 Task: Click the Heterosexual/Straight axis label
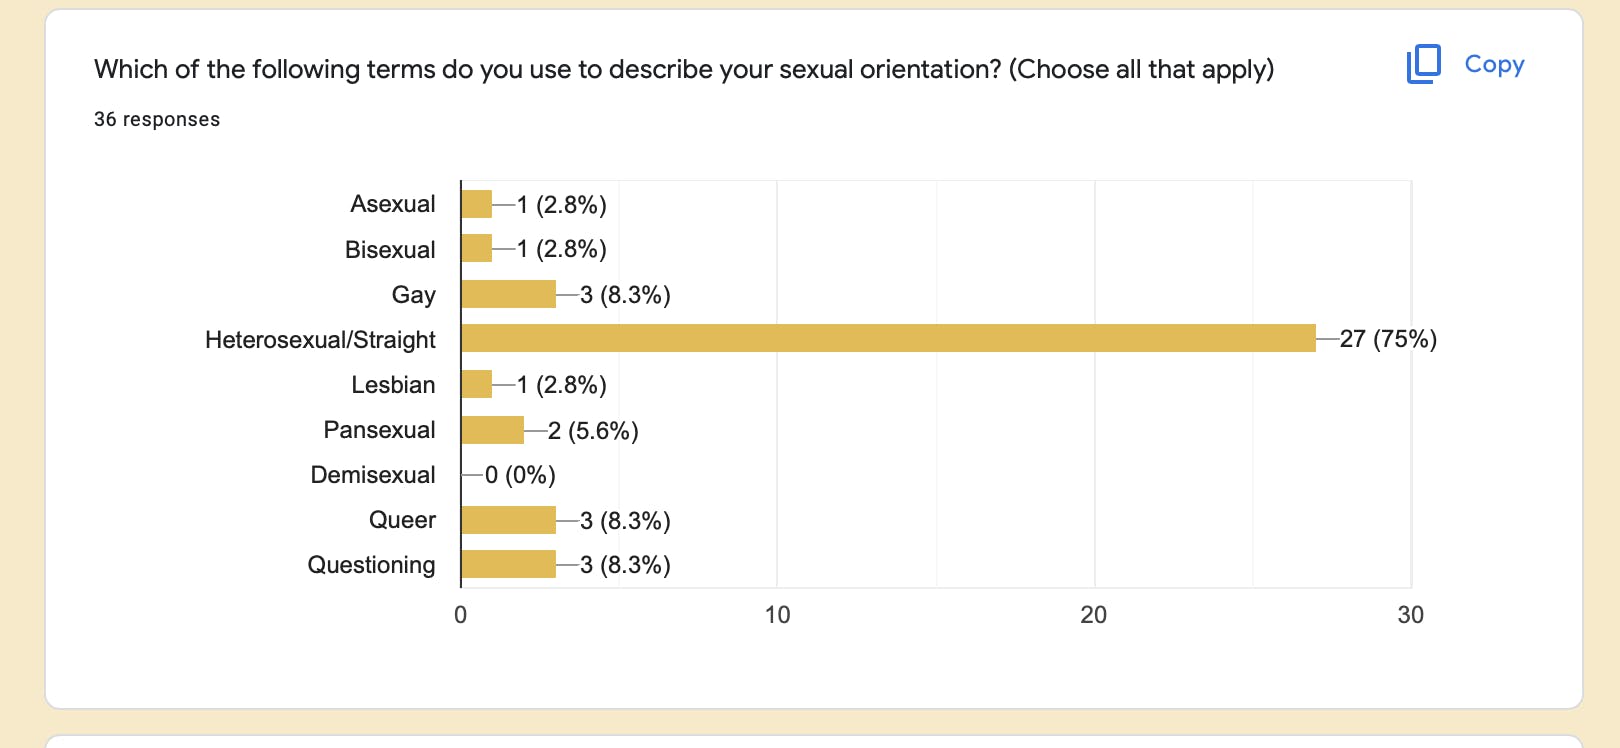pyautogui.click(x=320, y=340)
